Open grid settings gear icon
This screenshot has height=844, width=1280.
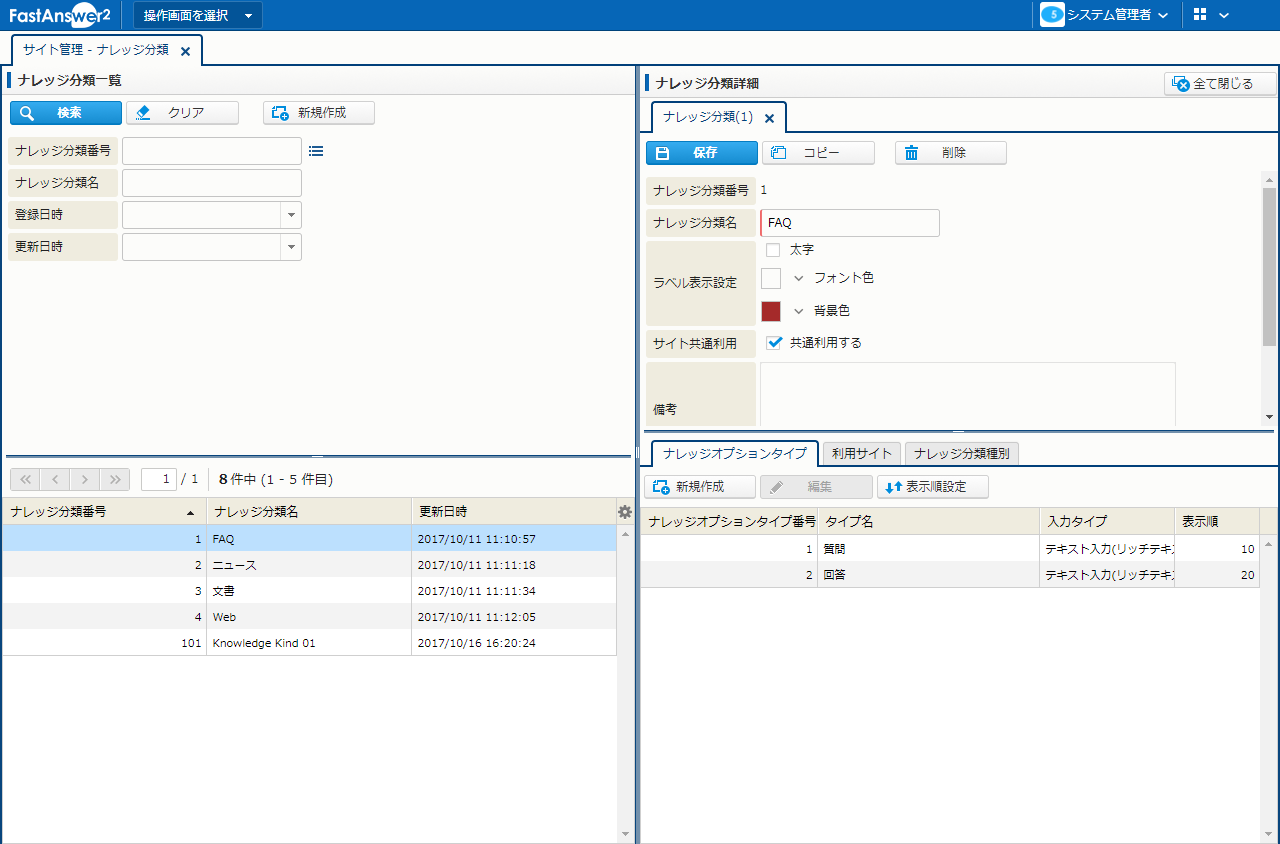(x=625, y=512)
